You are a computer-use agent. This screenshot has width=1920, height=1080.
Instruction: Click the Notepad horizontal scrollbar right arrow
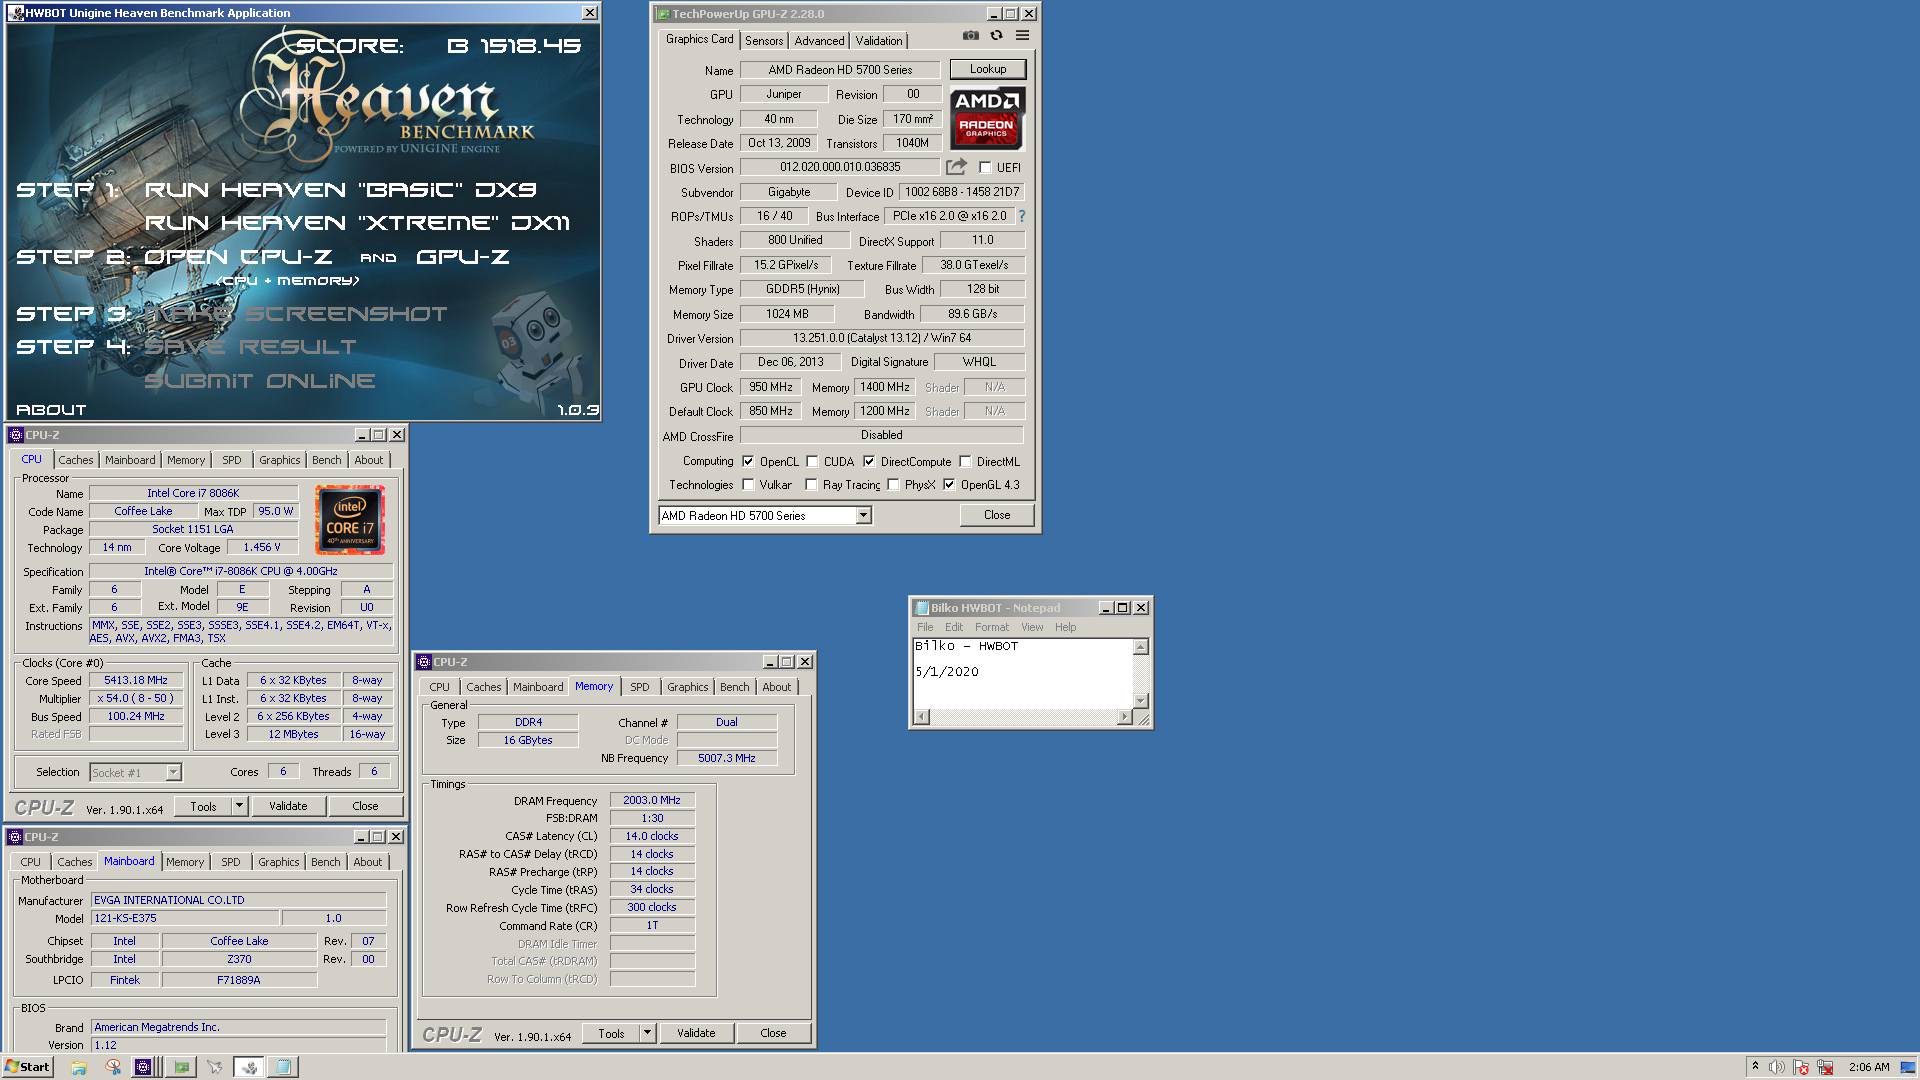pos(1124,717)
